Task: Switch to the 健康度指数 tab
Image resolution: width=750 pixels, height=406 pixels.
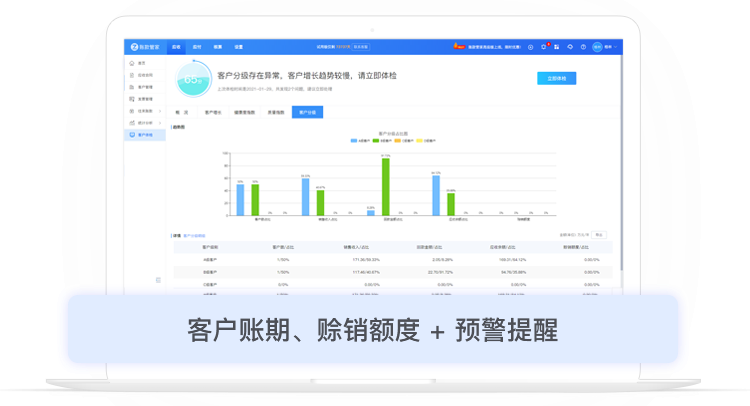Action: (x=243, y=113)
